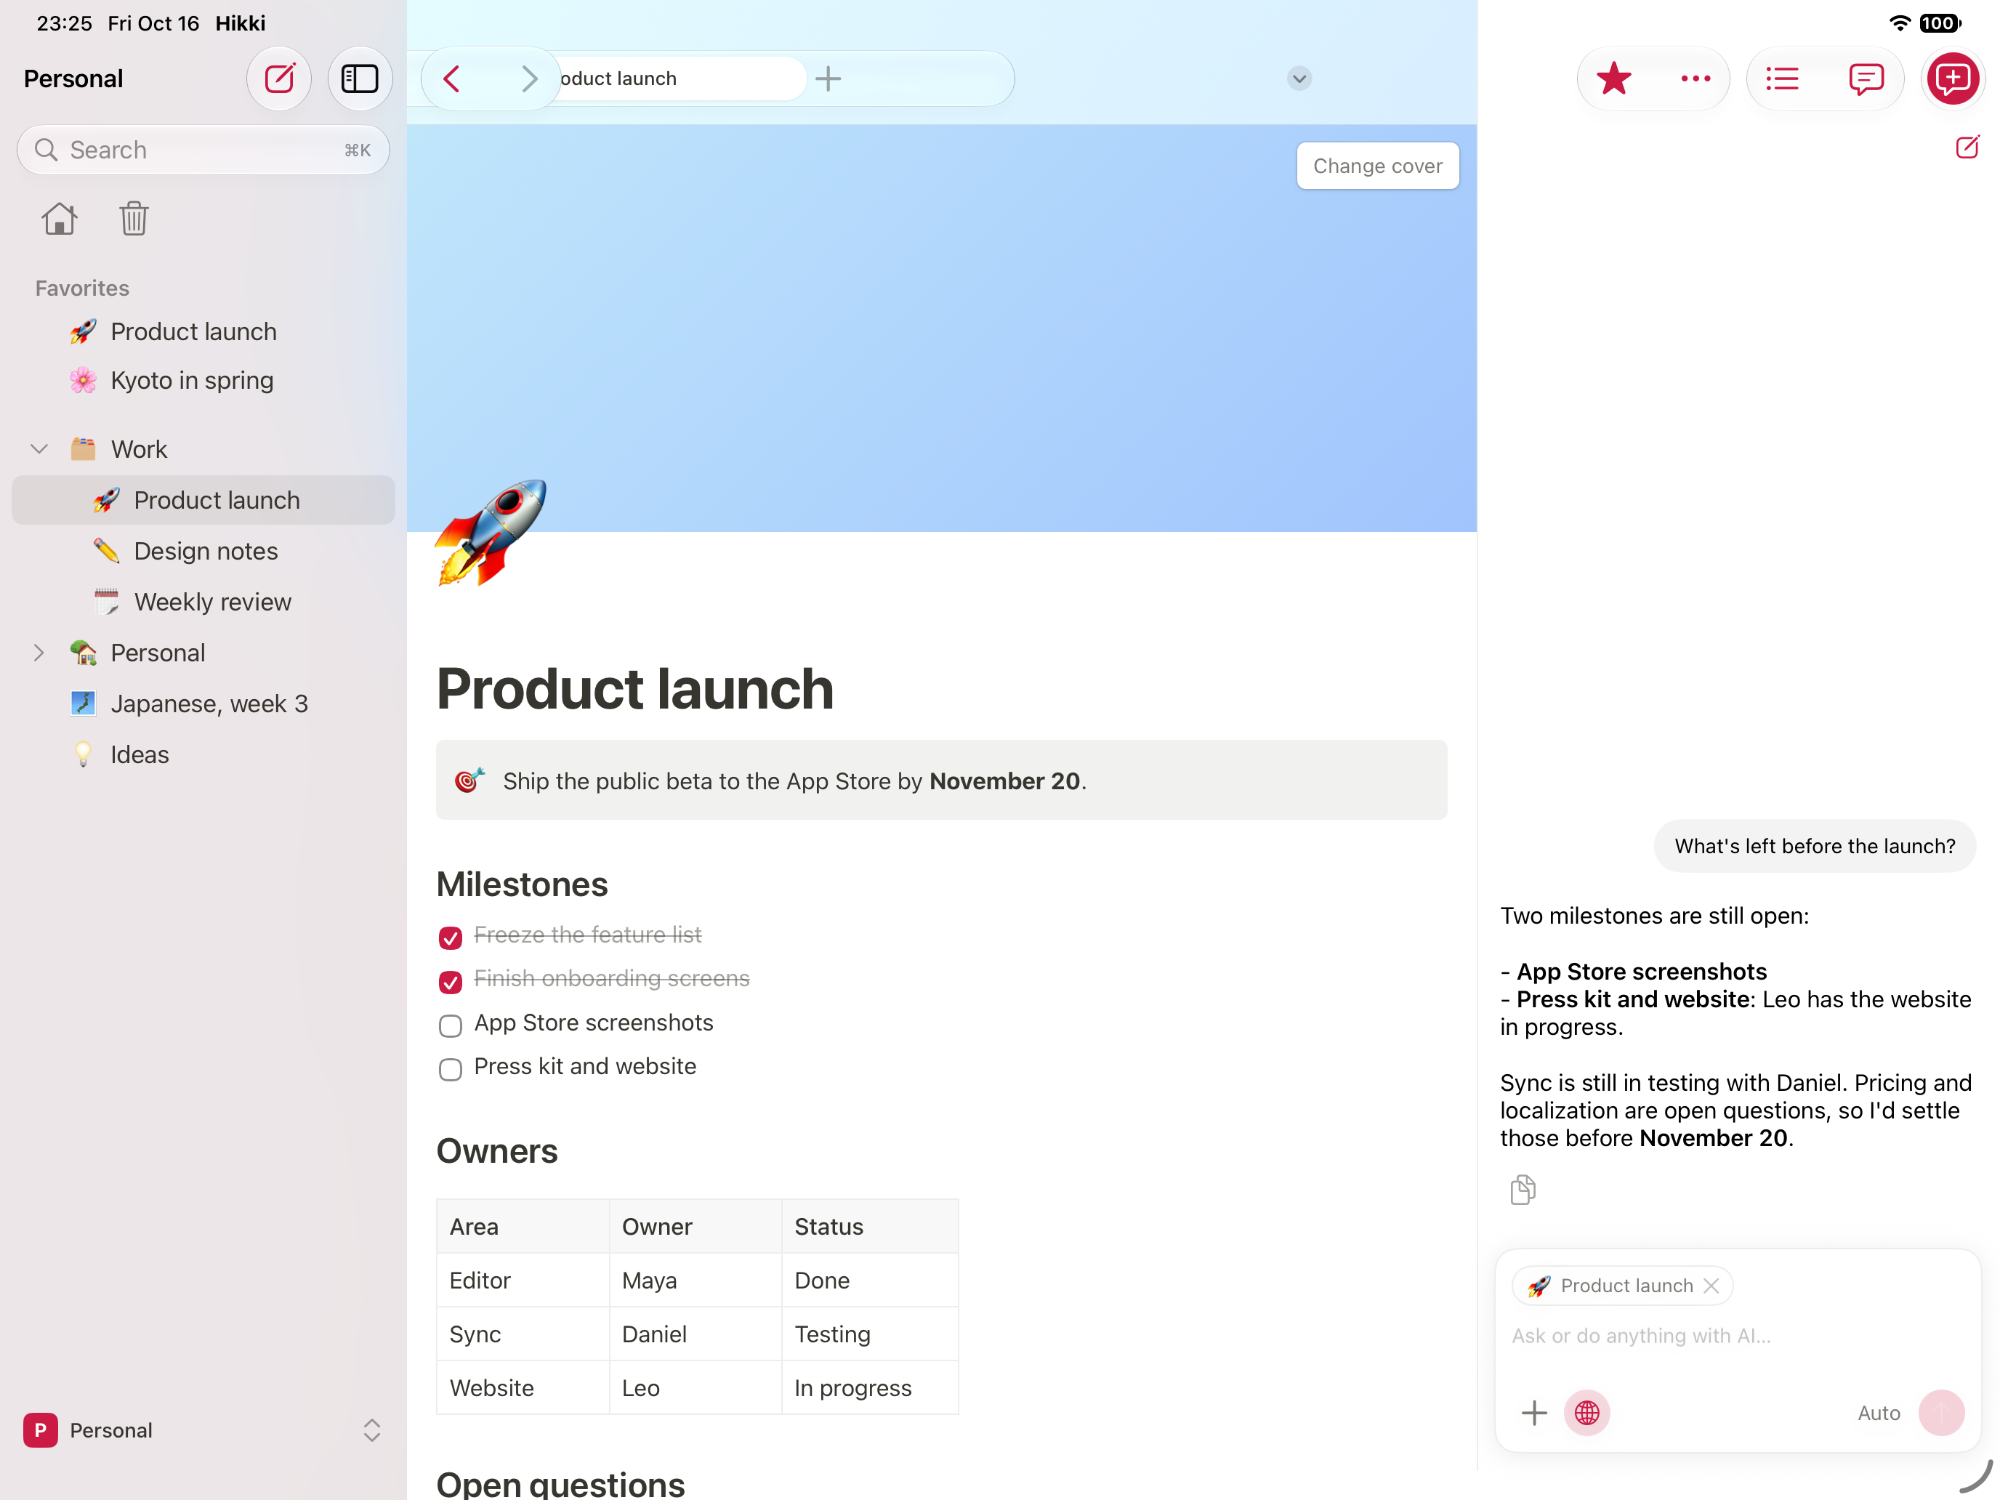This screenshot has width=2000, height=1500.
Task: Add attachment with plus in AI box
Action: [1534, 1412]
